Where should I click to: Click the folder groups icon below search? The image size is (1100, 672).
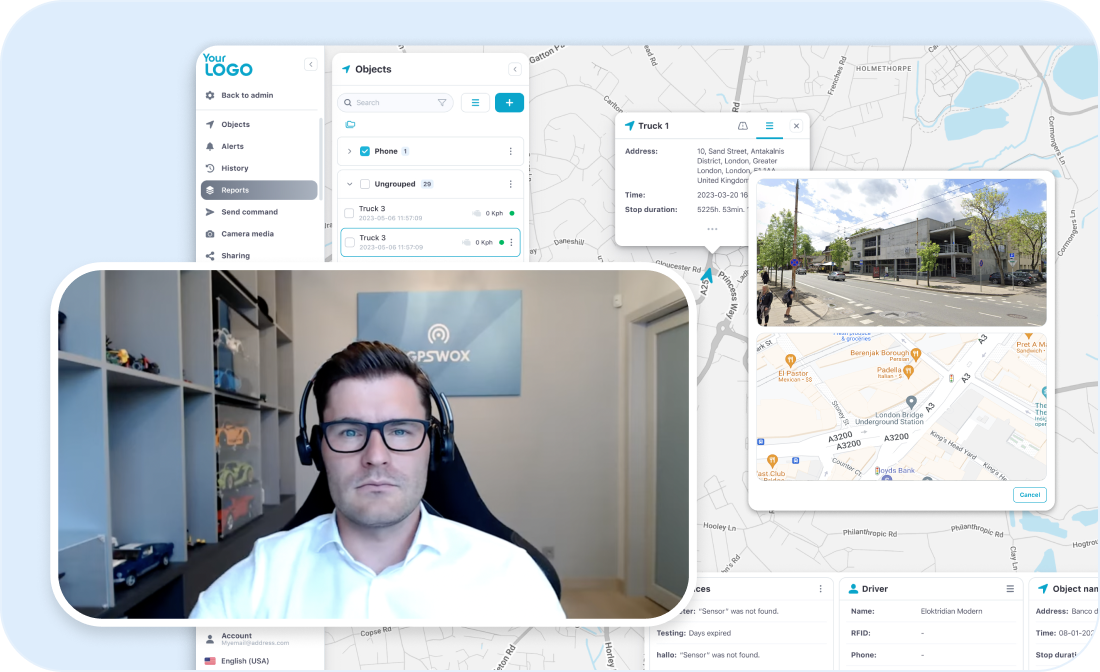(350, 125)
